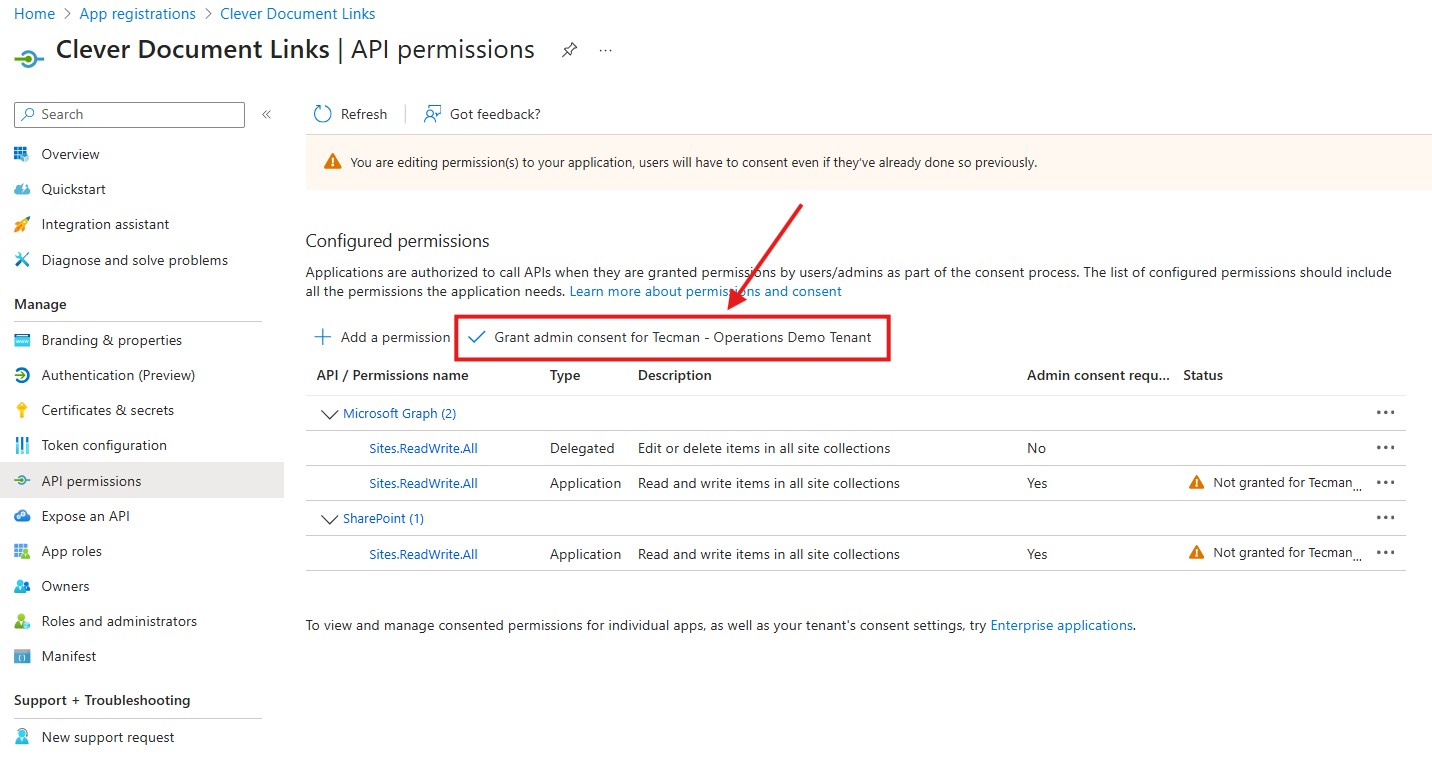Click the SharePoint (1) API link
This screenshot has height=783, width=1432.
(x=383, y=518)
